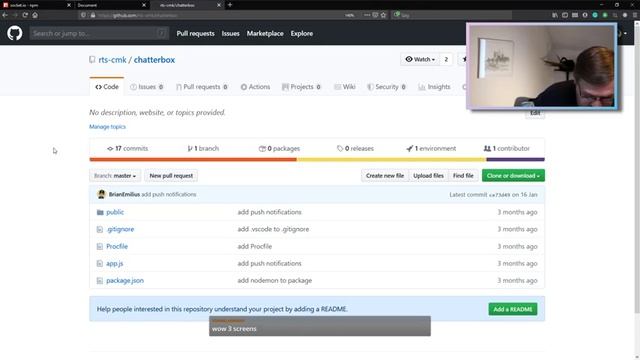Switch to the socket.io npm browser tab
This screenshot has width=640, height=360.
pyautogui.click(x=37, y=5)
